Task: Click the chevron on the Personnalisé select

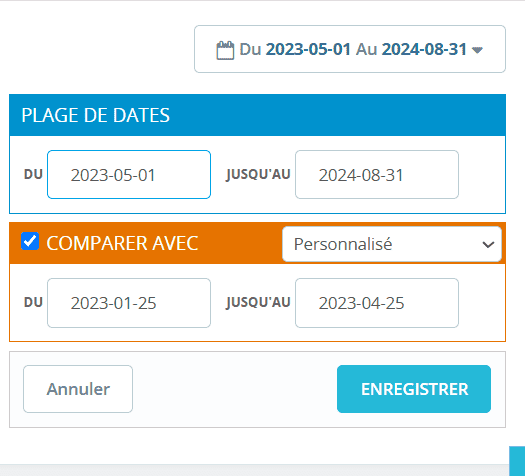Action: [x=488, y=245]
